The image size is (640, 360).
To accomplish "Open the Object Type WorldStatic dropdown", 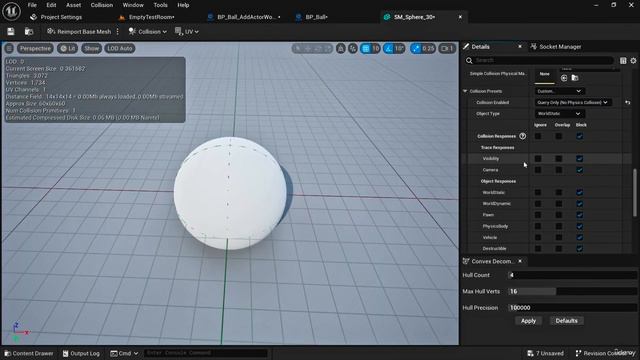I will (x=559, y=113).
